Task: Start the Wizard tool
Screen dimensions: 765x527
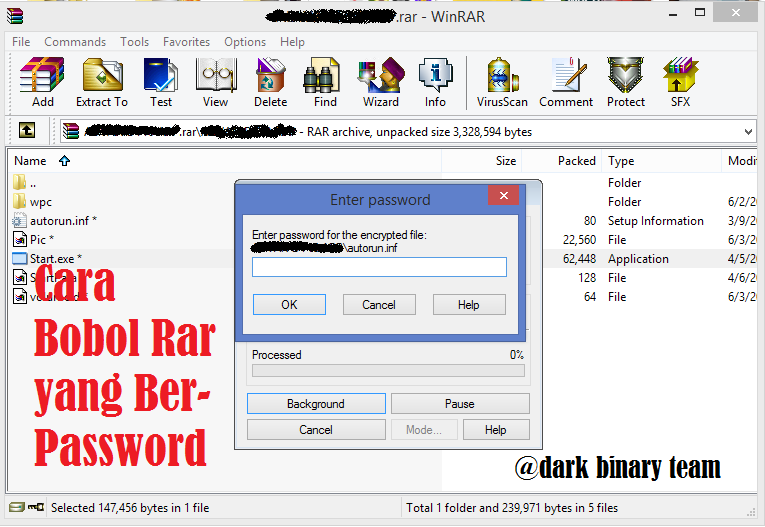Action: 381,81
